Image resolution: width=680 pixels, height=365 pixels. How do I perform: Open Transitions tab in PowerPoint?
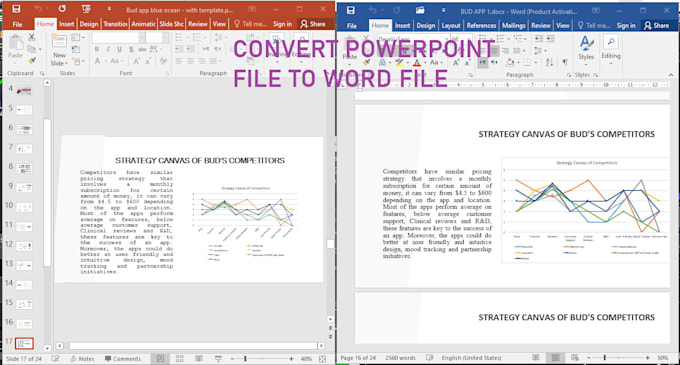pyautogui.click(x=115, y=24)
